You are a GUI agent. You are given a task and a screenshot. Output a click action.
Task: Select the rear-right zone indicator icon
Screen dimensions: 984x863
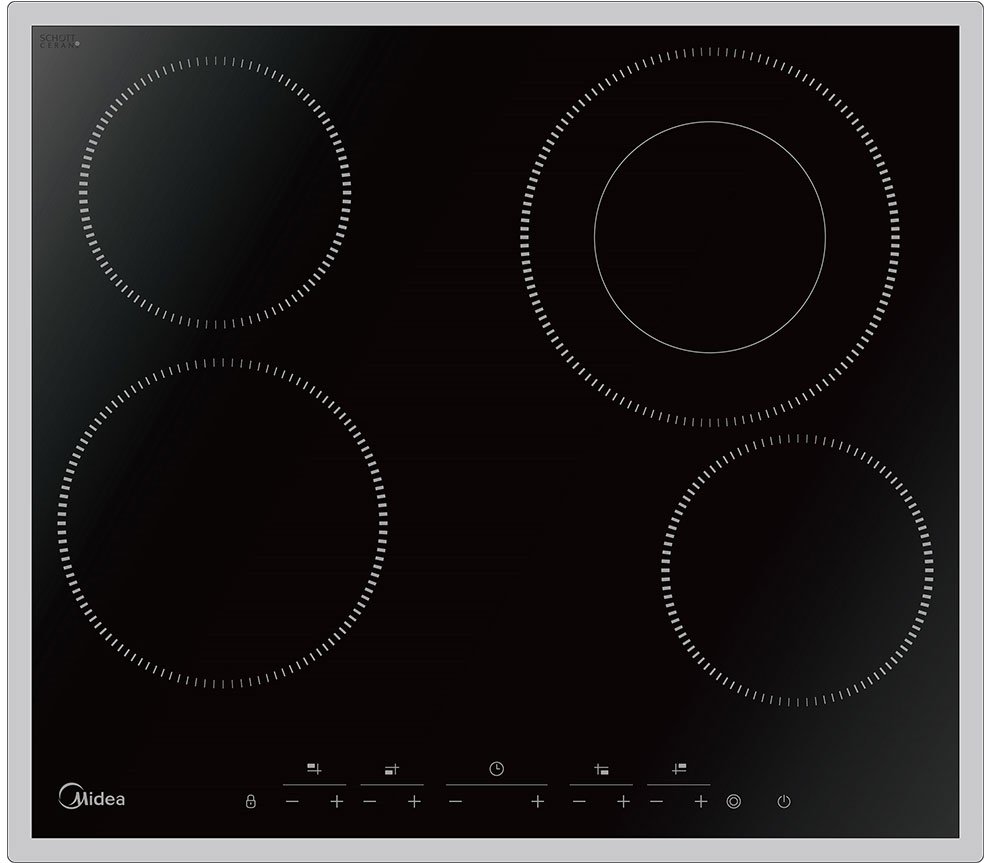coord(679,769)
